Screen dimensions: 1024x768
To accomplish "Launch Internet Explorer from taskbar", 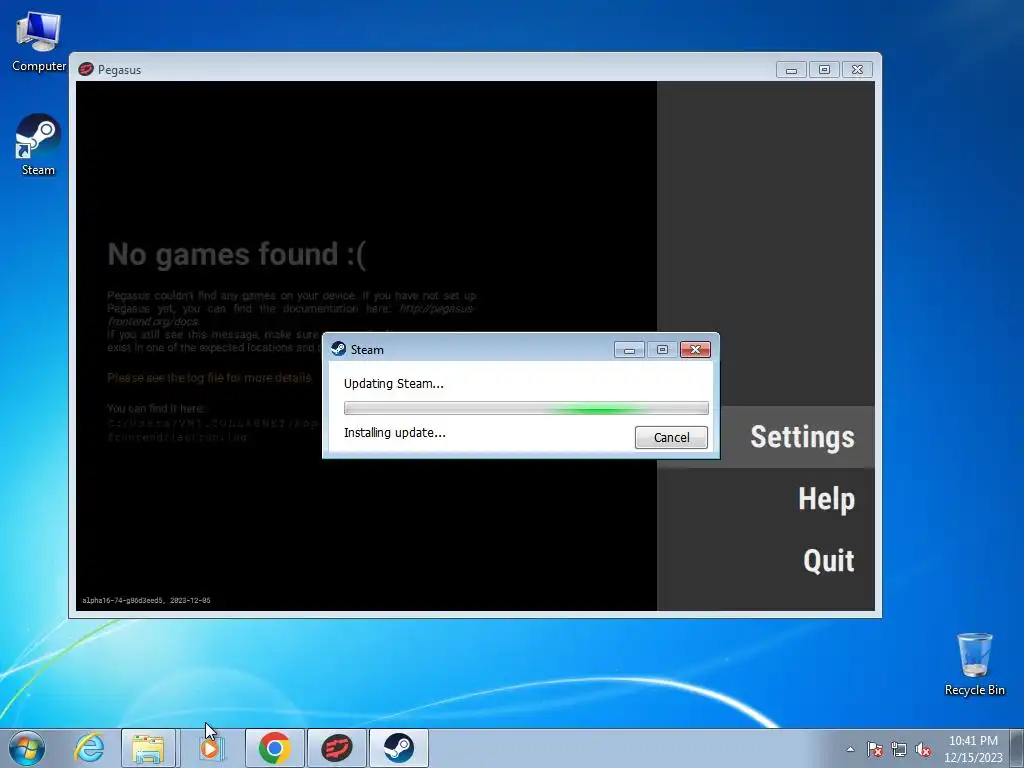I will [x=89, y=748].
